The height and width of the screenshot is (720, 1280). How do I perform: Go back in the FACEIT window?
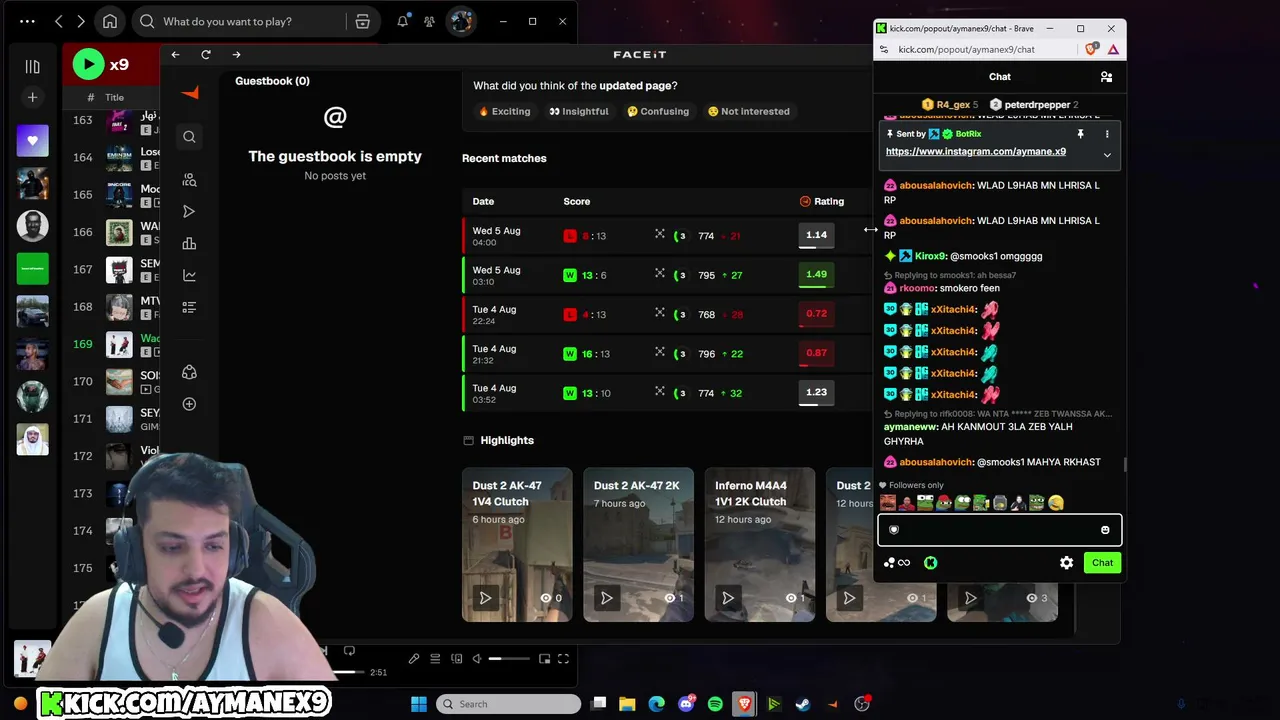pos(176,54)
